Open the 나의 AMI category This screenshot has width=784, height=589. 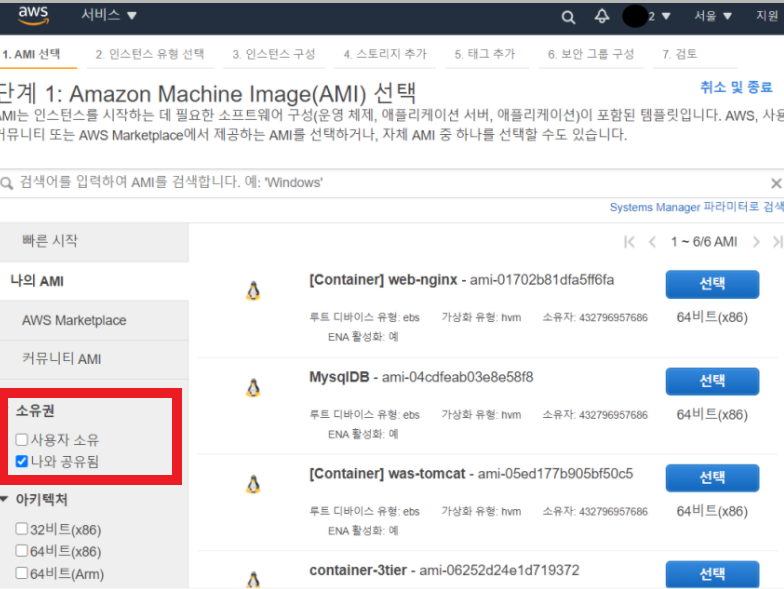[x=94, y=281]
